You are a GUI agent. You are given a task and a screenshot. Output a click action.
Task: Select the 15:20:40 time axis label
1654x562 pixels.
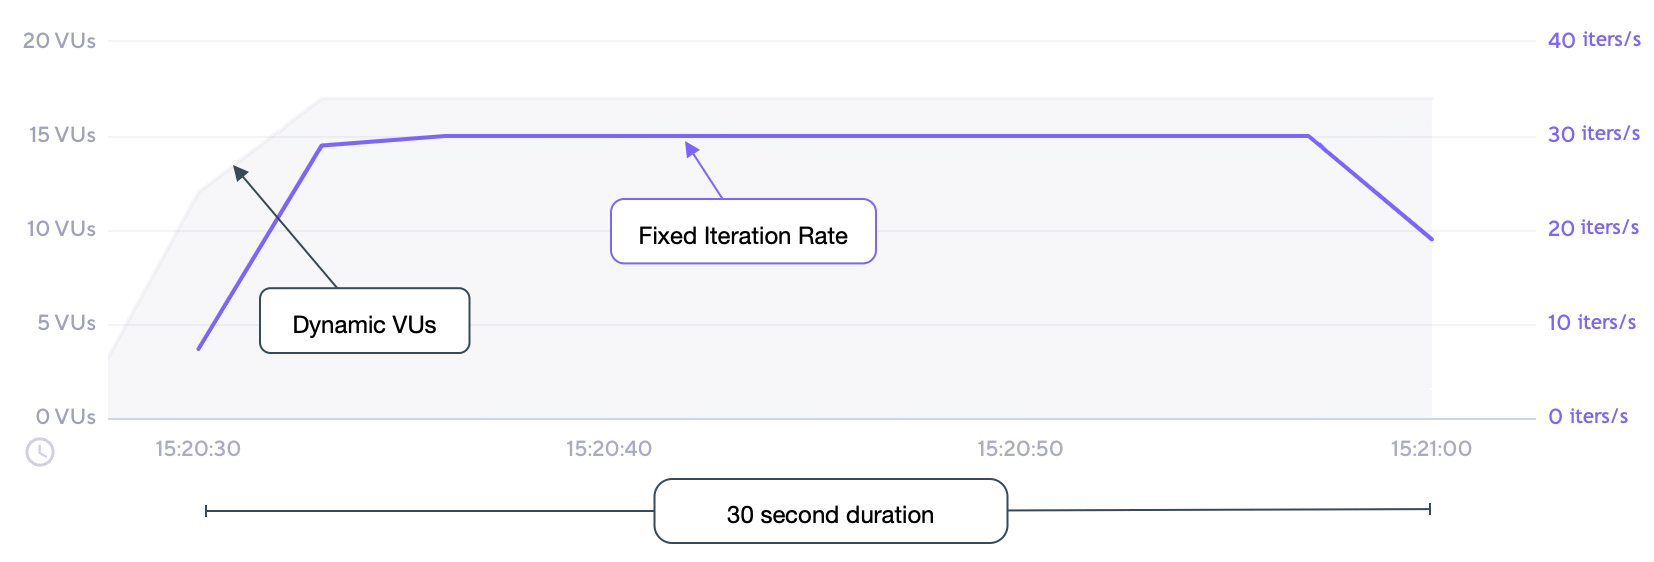point(609,449)
